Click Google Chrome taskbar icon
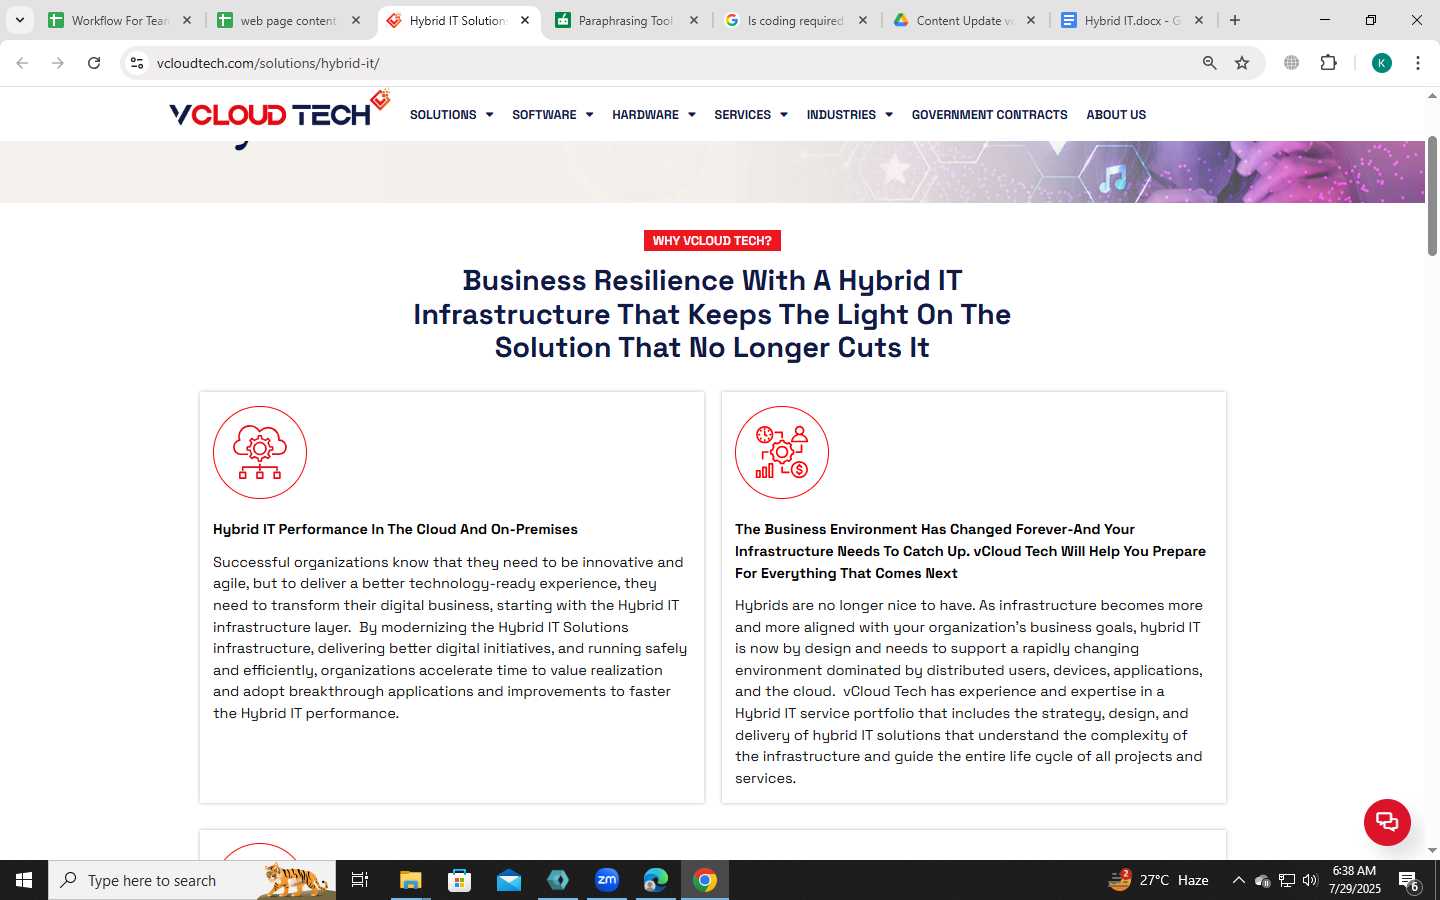1440x900 pixels. click(705, 880)
